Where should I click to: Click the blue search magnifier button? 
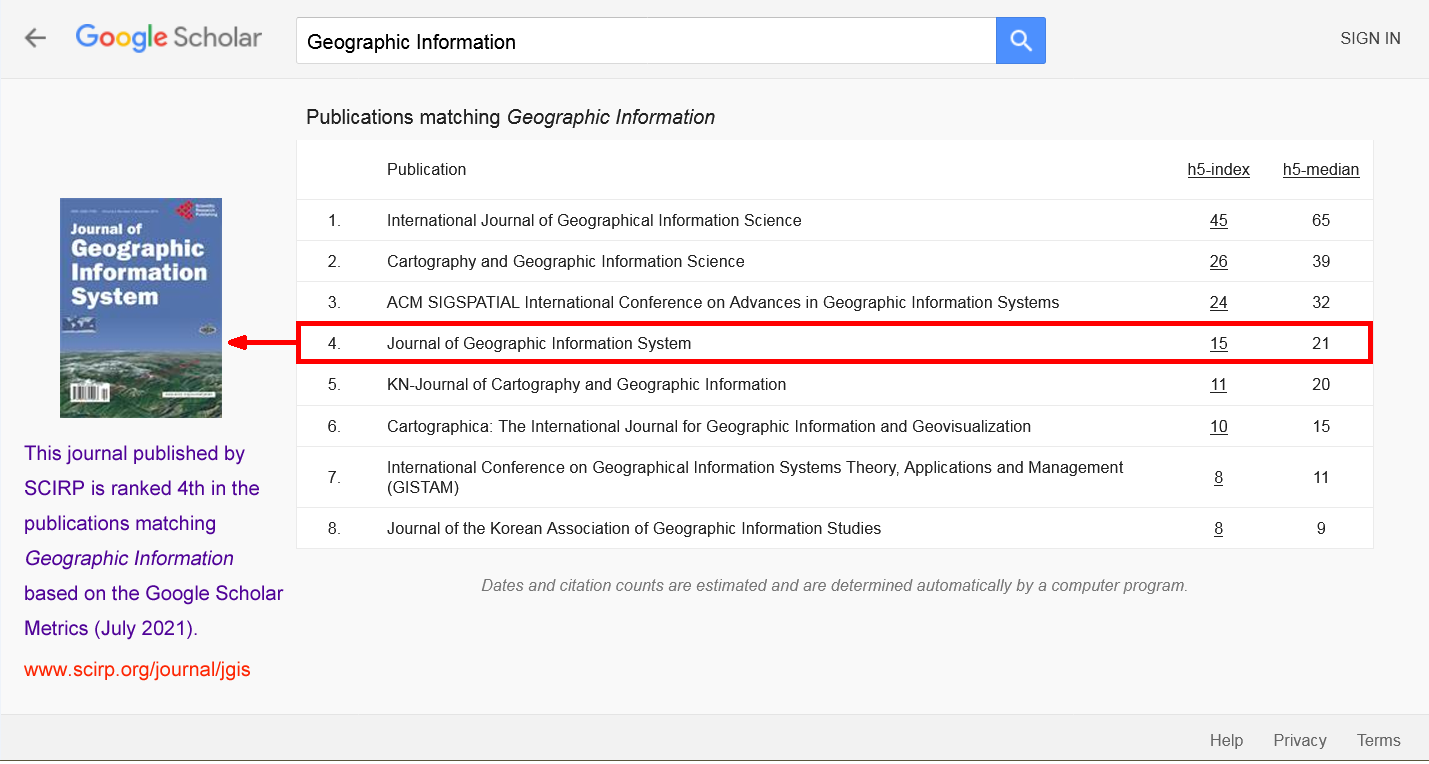[1021, 40]
